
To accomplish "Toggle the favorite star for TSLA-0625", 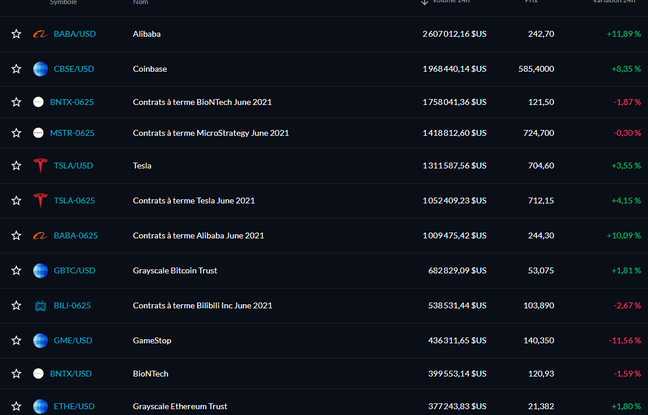I will coord(16,201).
